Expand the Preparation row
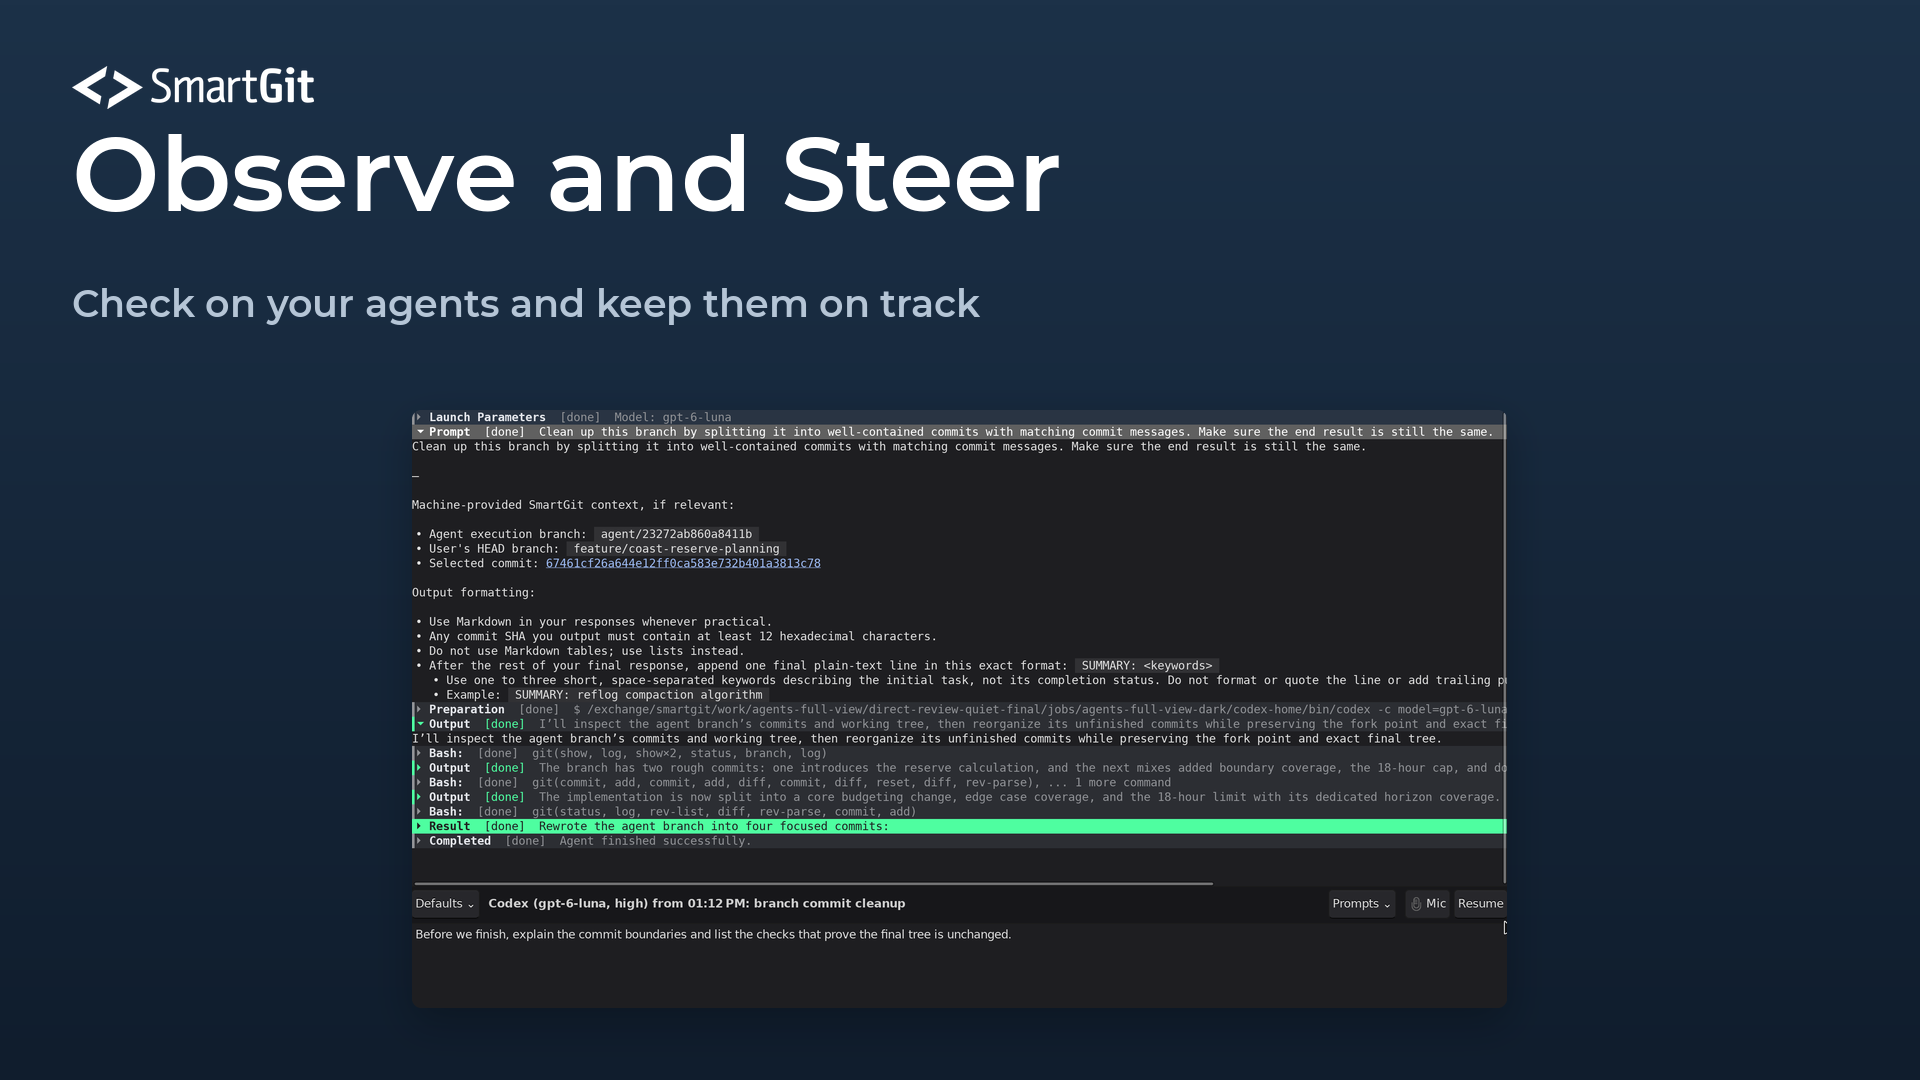 tap(419, 709)
